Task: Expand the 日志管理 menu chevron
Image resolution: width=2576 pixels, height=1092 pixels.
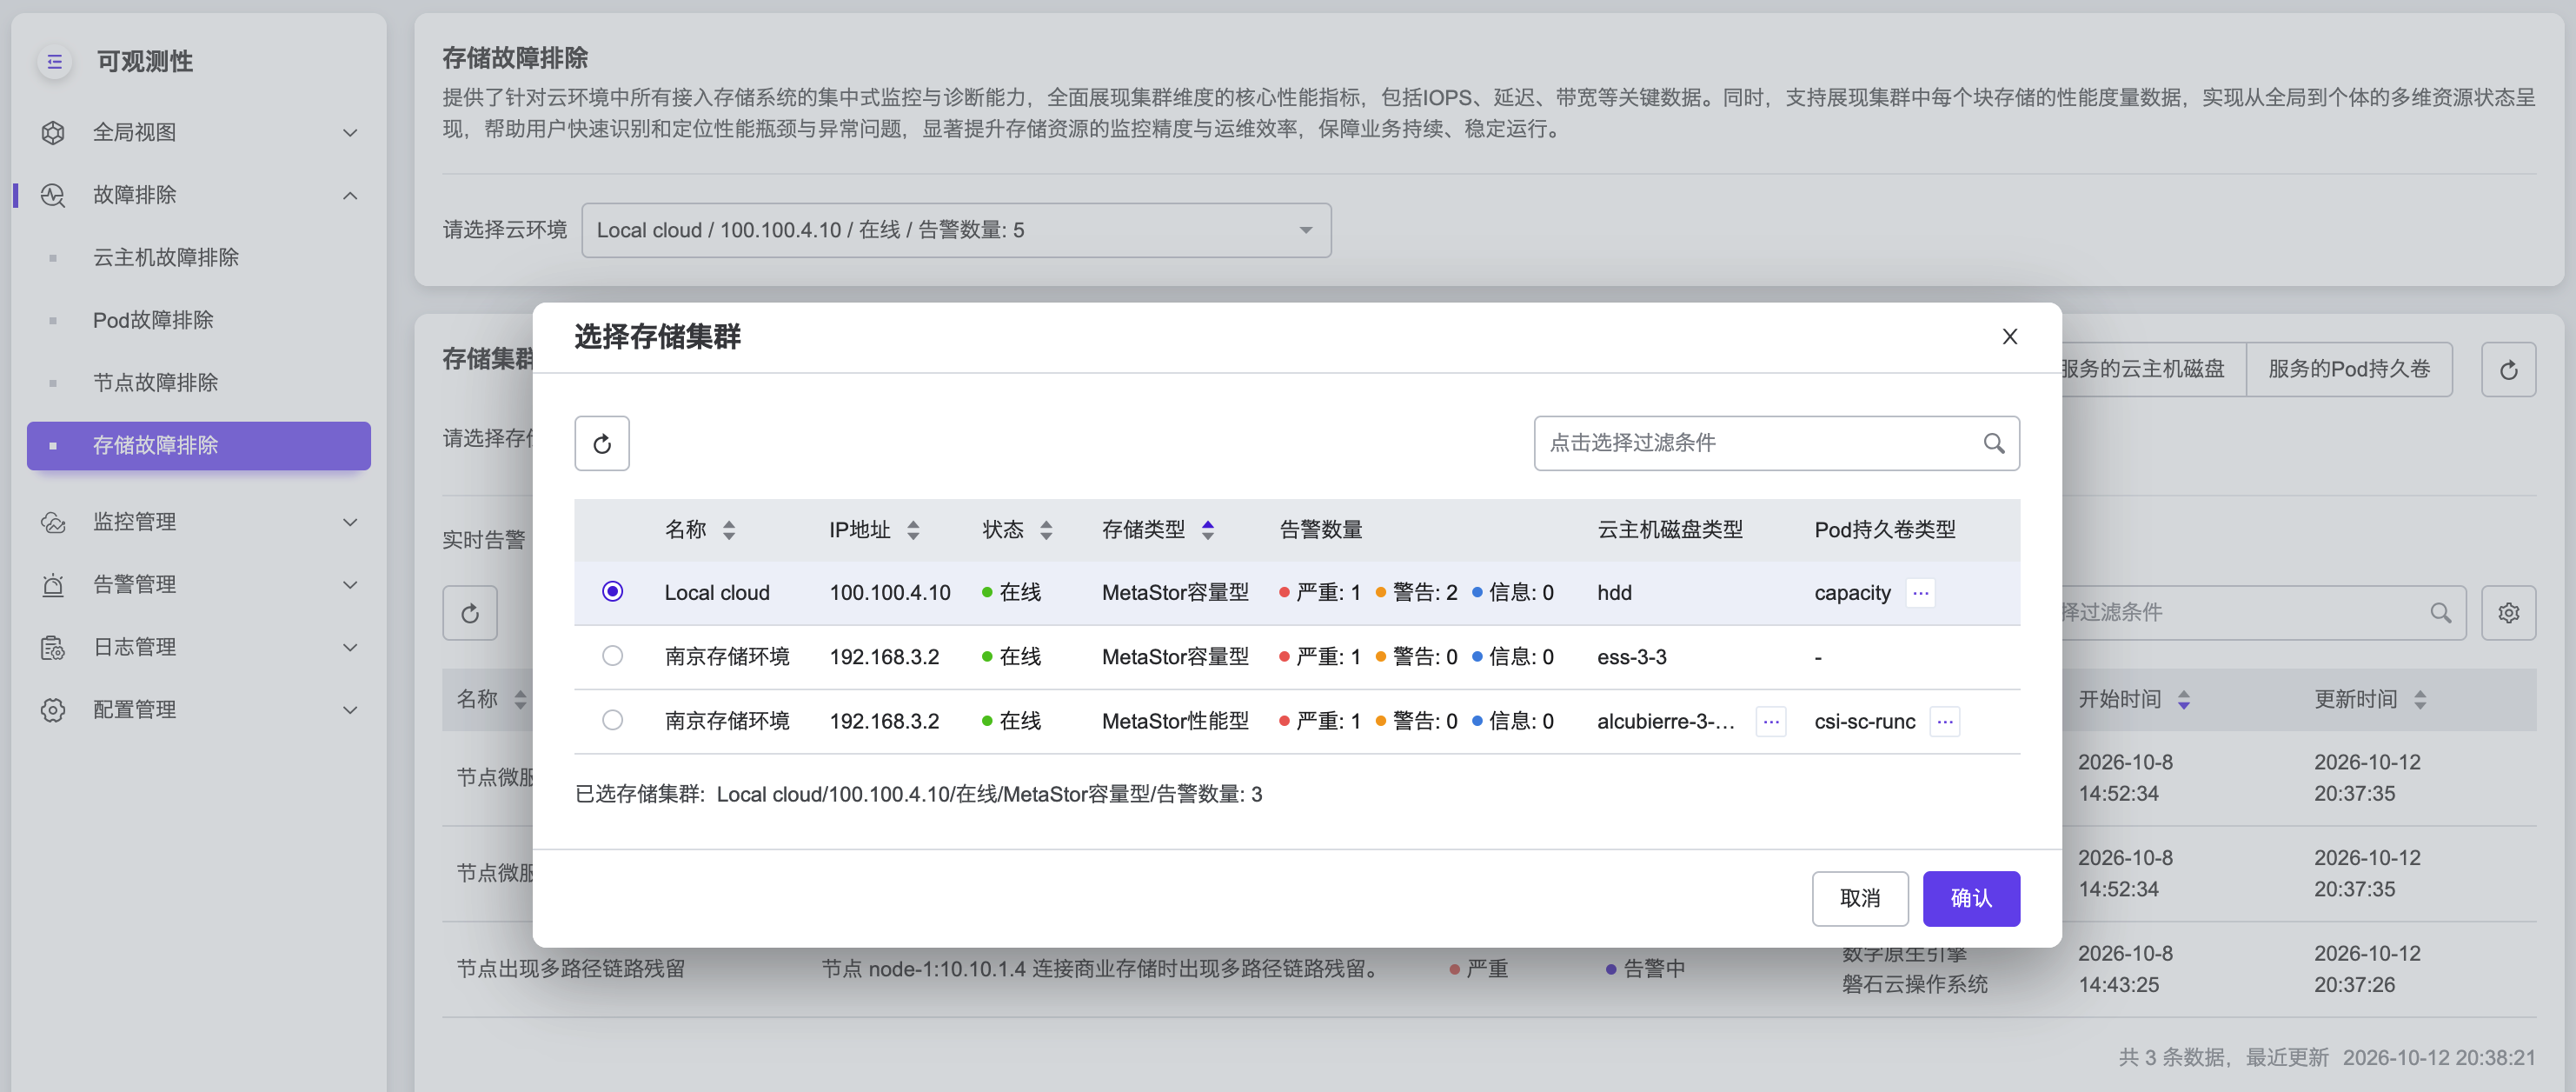Action: point(350,648)
